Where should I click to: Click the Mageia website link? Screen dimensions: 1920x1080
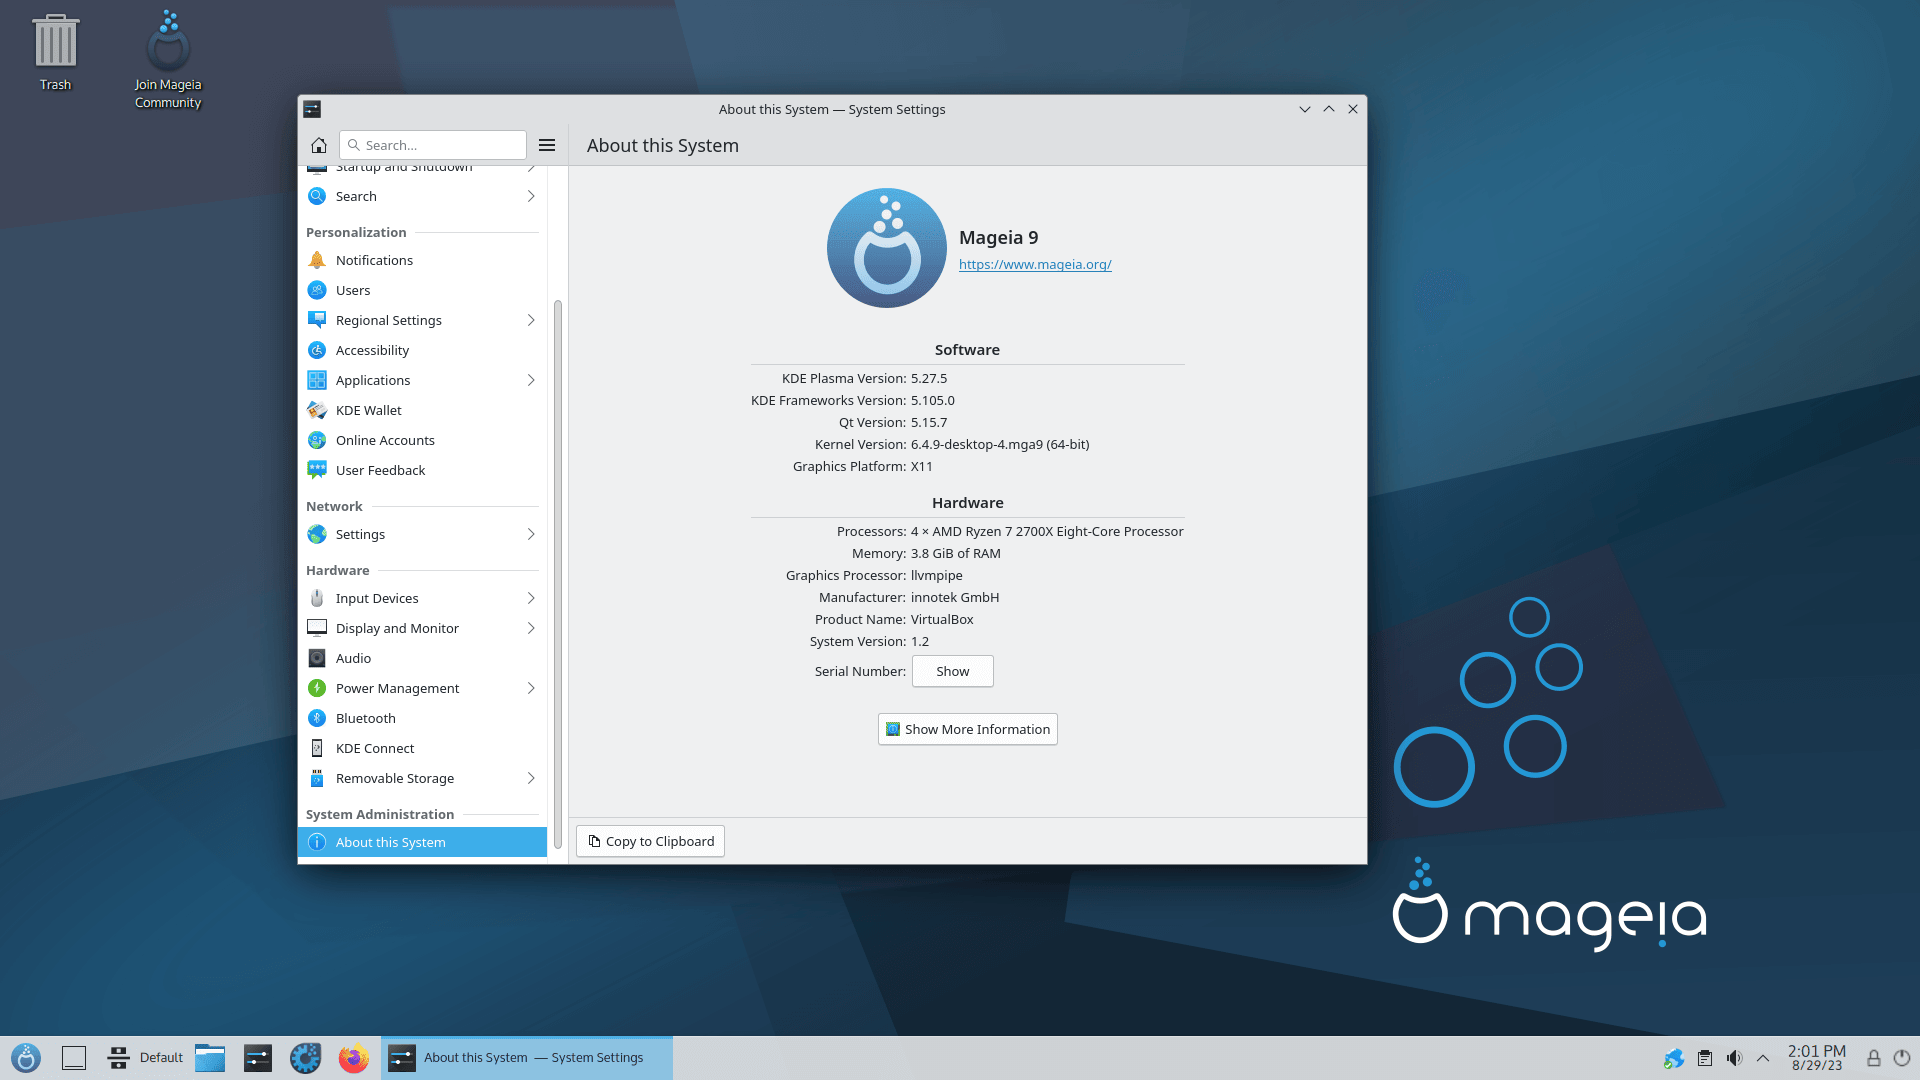tap(1035, 264)
